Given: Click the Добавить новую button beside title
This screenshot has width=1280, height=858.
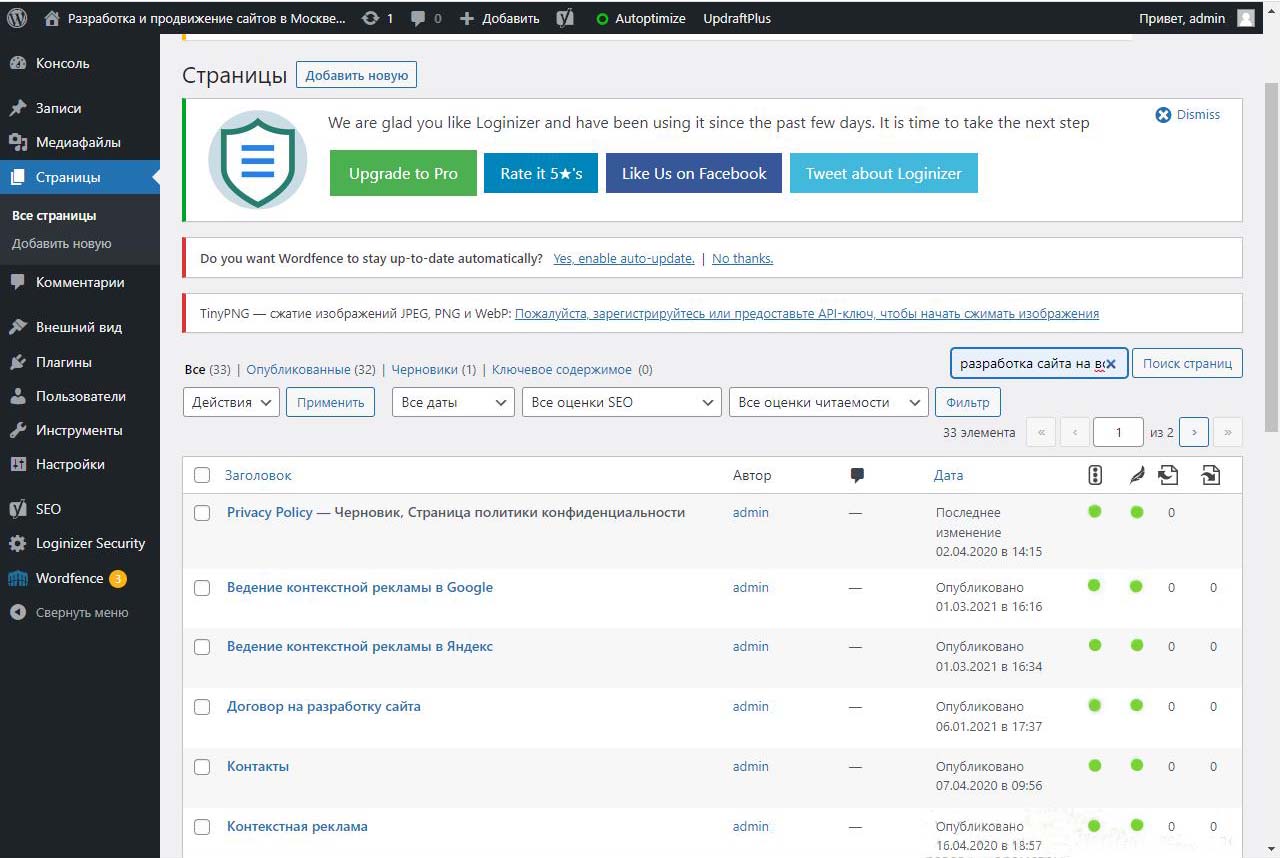Looking at the screenshot, I should pyautogui.click(x=356, y=75).
